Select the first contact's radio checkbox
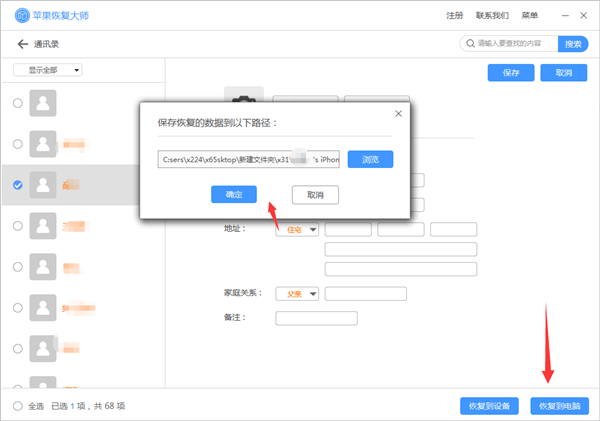This screenshot has height=421, width=600. [17, 103]
